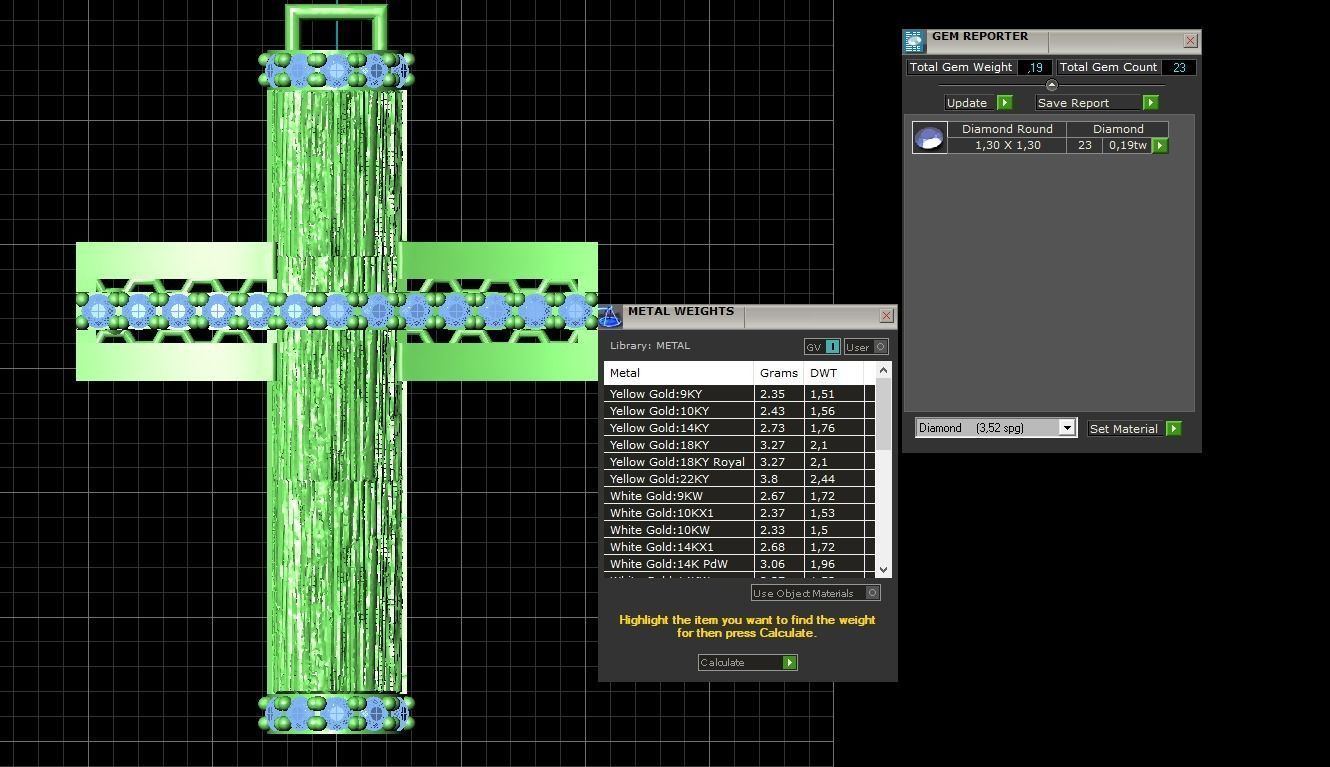This screenshot has width=1330, height=767.
Task: Click the Metal Weights scale icon
Action: point(610,317)
